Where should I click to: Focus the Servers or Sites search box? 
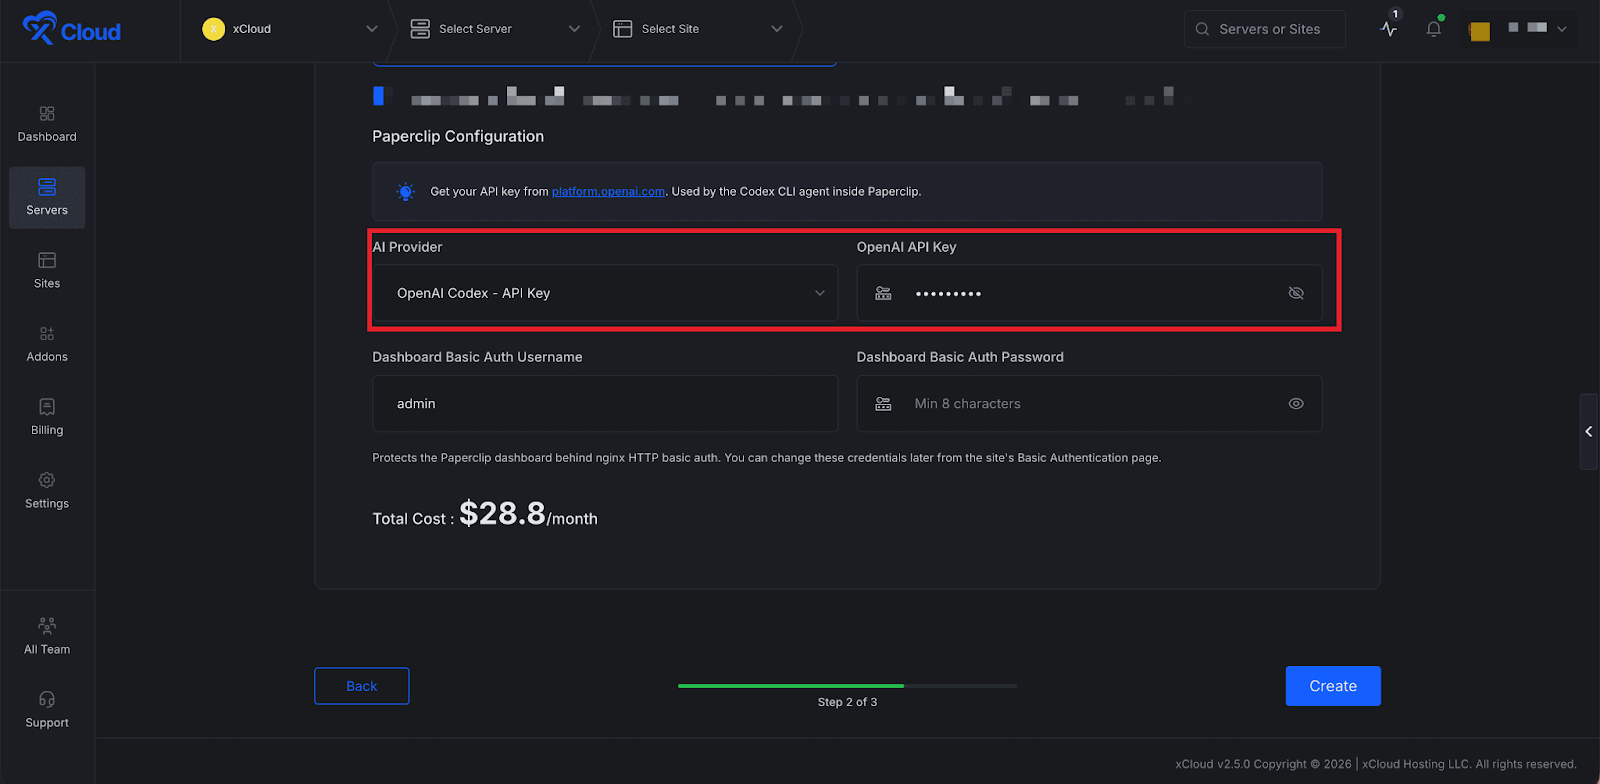point(1265,29)
